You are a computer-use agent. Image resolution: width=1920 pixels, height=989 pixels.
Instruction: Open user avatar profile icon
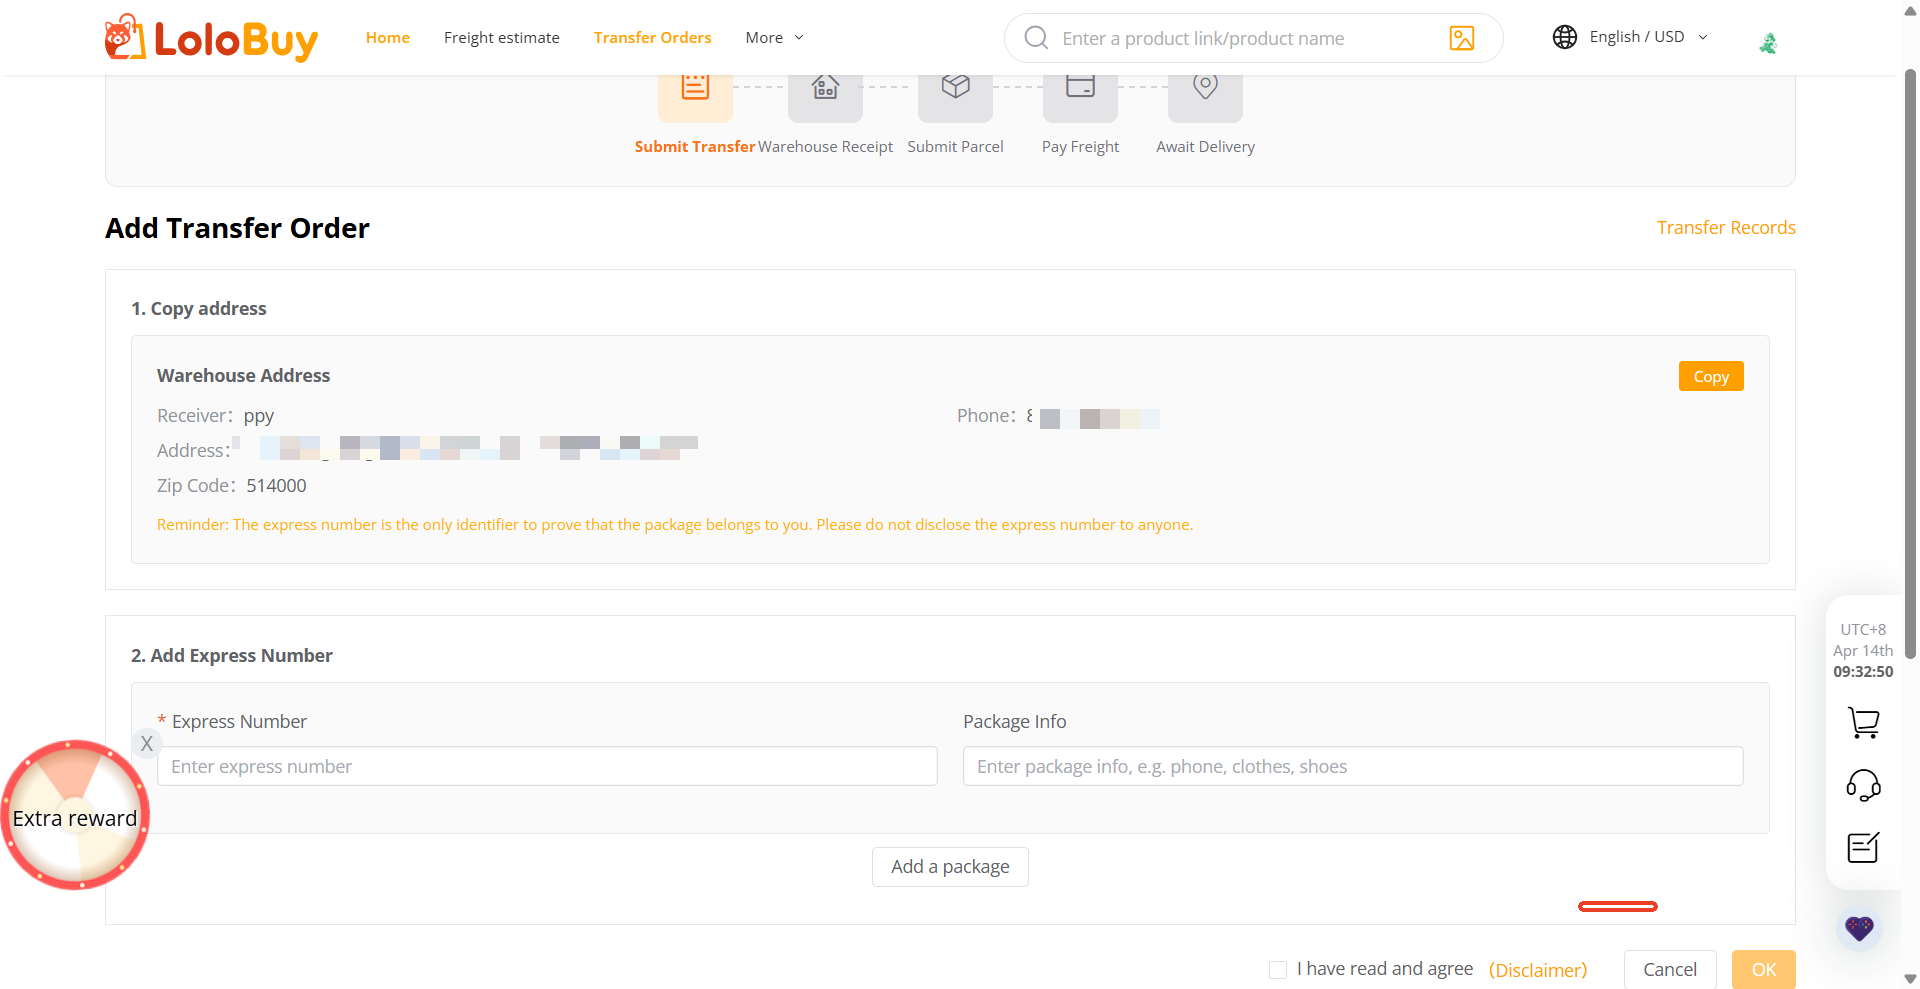pyautogui.click(x=1768, y=43)
